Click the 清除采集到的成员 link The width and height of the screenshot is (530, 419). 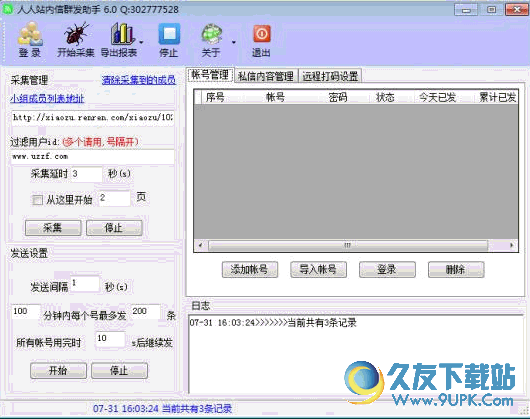[139, 80]
